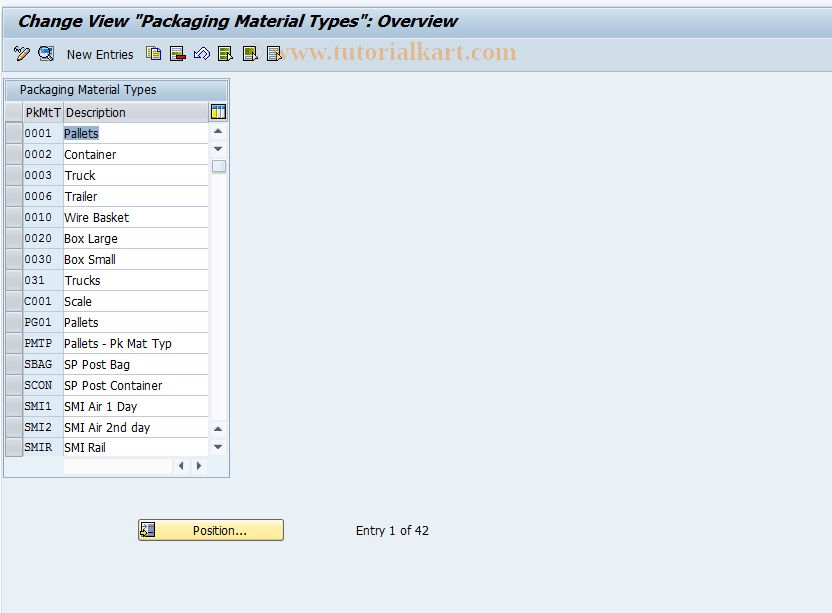Click the Pallets description field of 0001
This screenshot has width=832, height=613.
point(136,133)
